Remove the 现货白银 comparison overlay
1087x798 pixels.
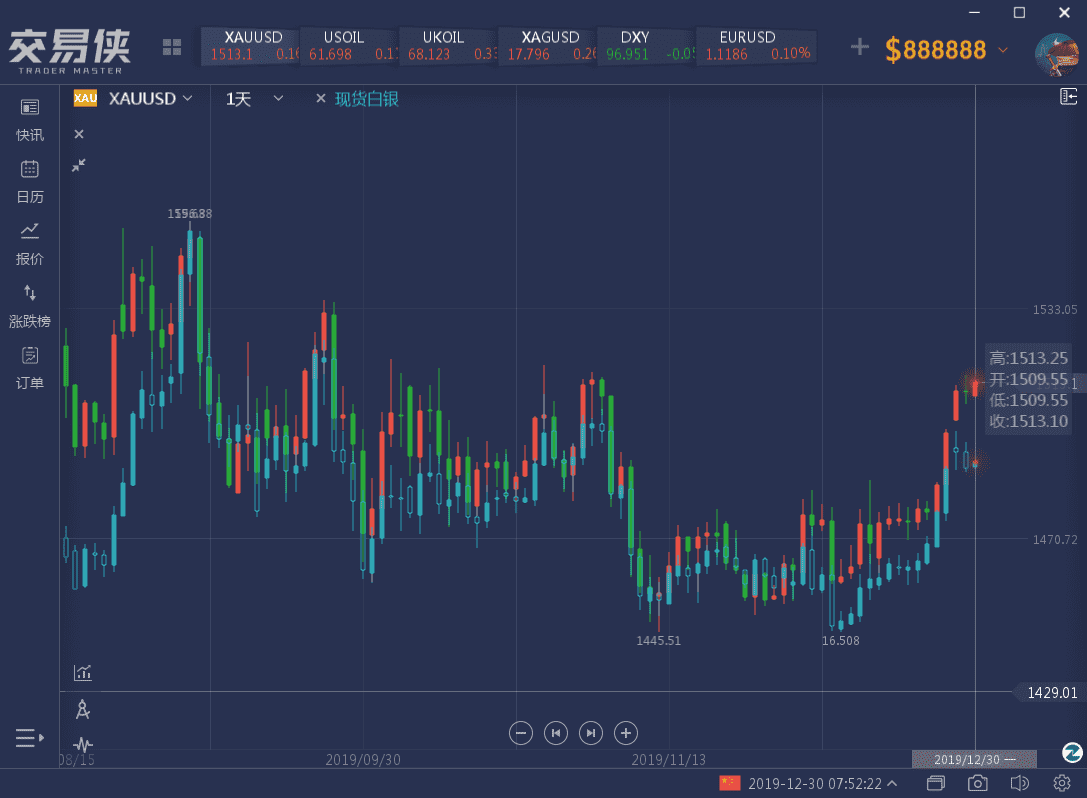pyautogui.click(x=321, y=98)
